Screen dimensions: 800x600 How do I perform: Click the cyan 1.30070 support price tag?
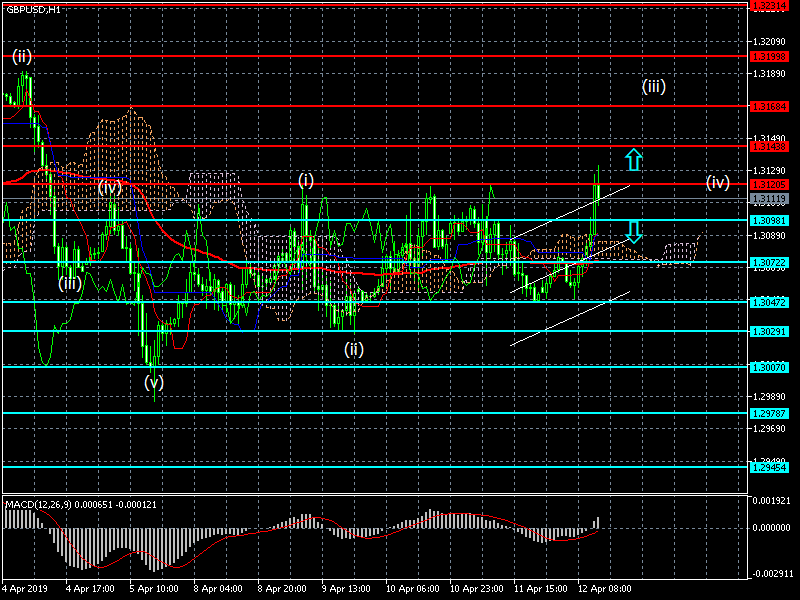point(769,367)
